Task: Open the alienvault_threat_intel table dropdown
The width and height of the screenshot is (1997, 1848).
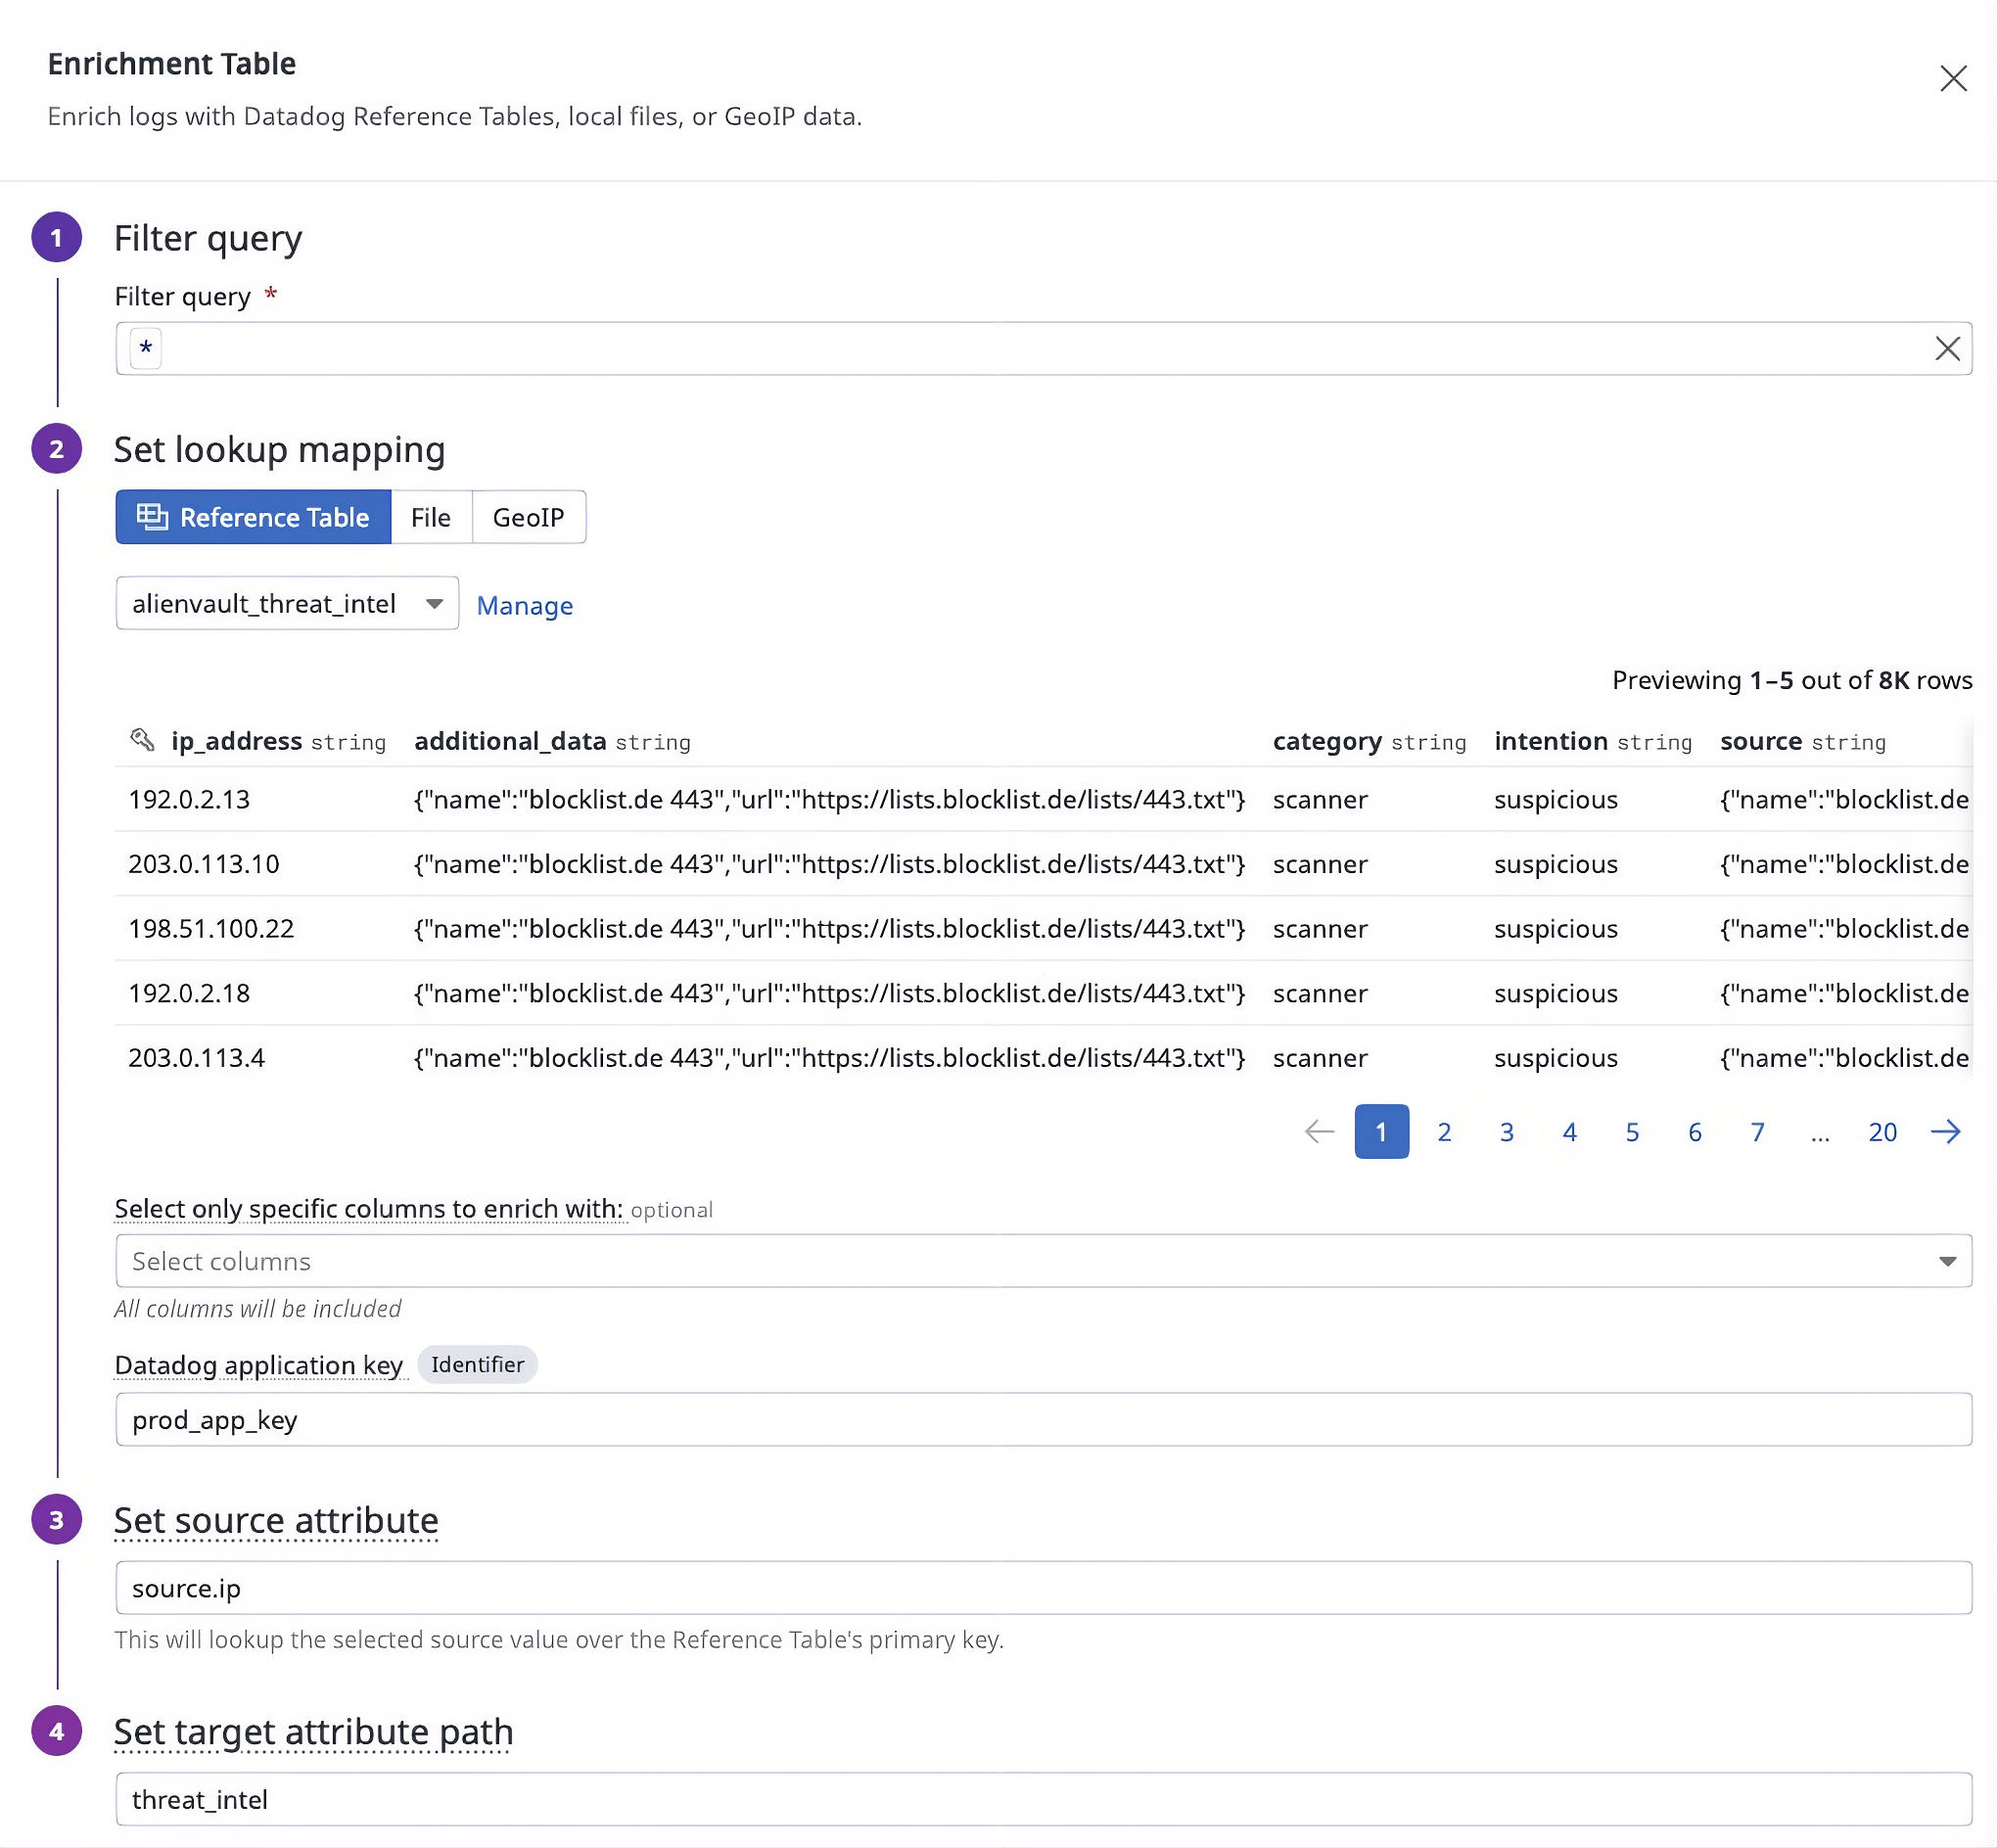Action: pos(287,603)
